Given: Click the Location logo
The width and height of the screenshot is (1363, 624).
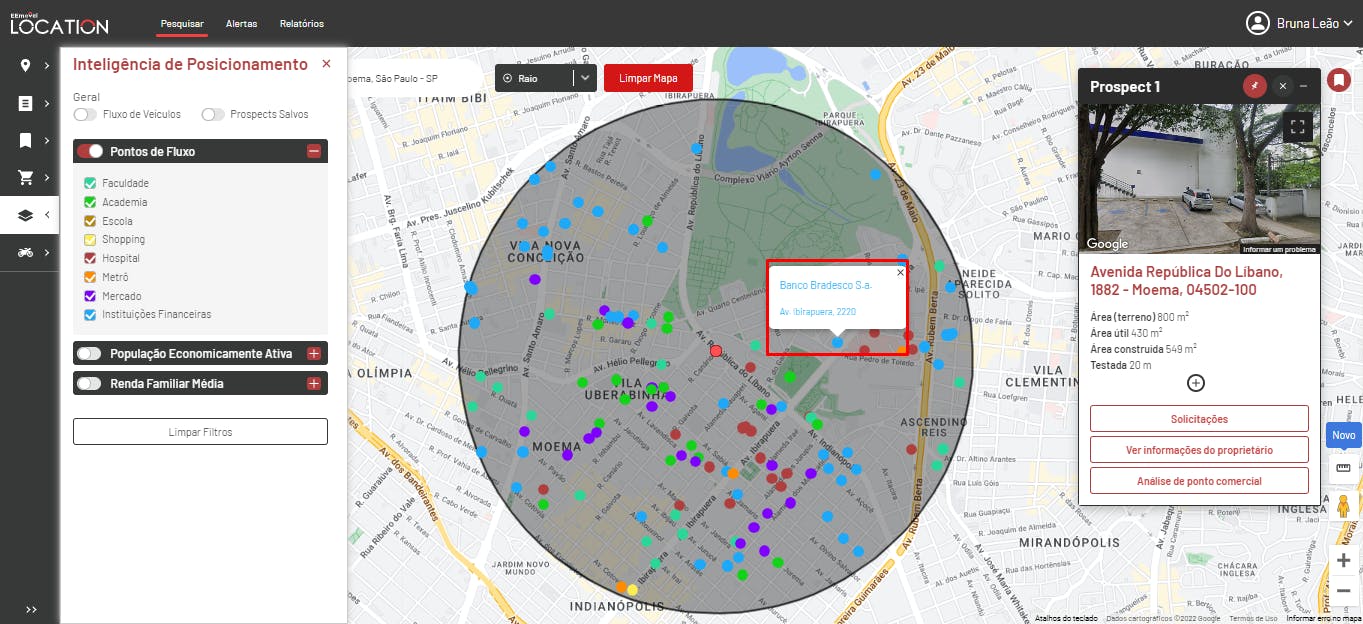Looking at the screenshot, I should click(59, 23).
